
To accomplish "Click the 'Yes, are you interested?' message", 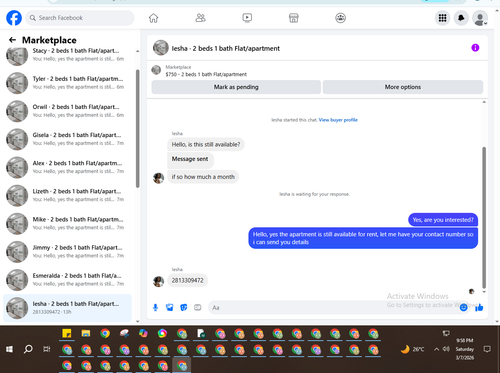I will pyautogui.click(x=443, y=220).
